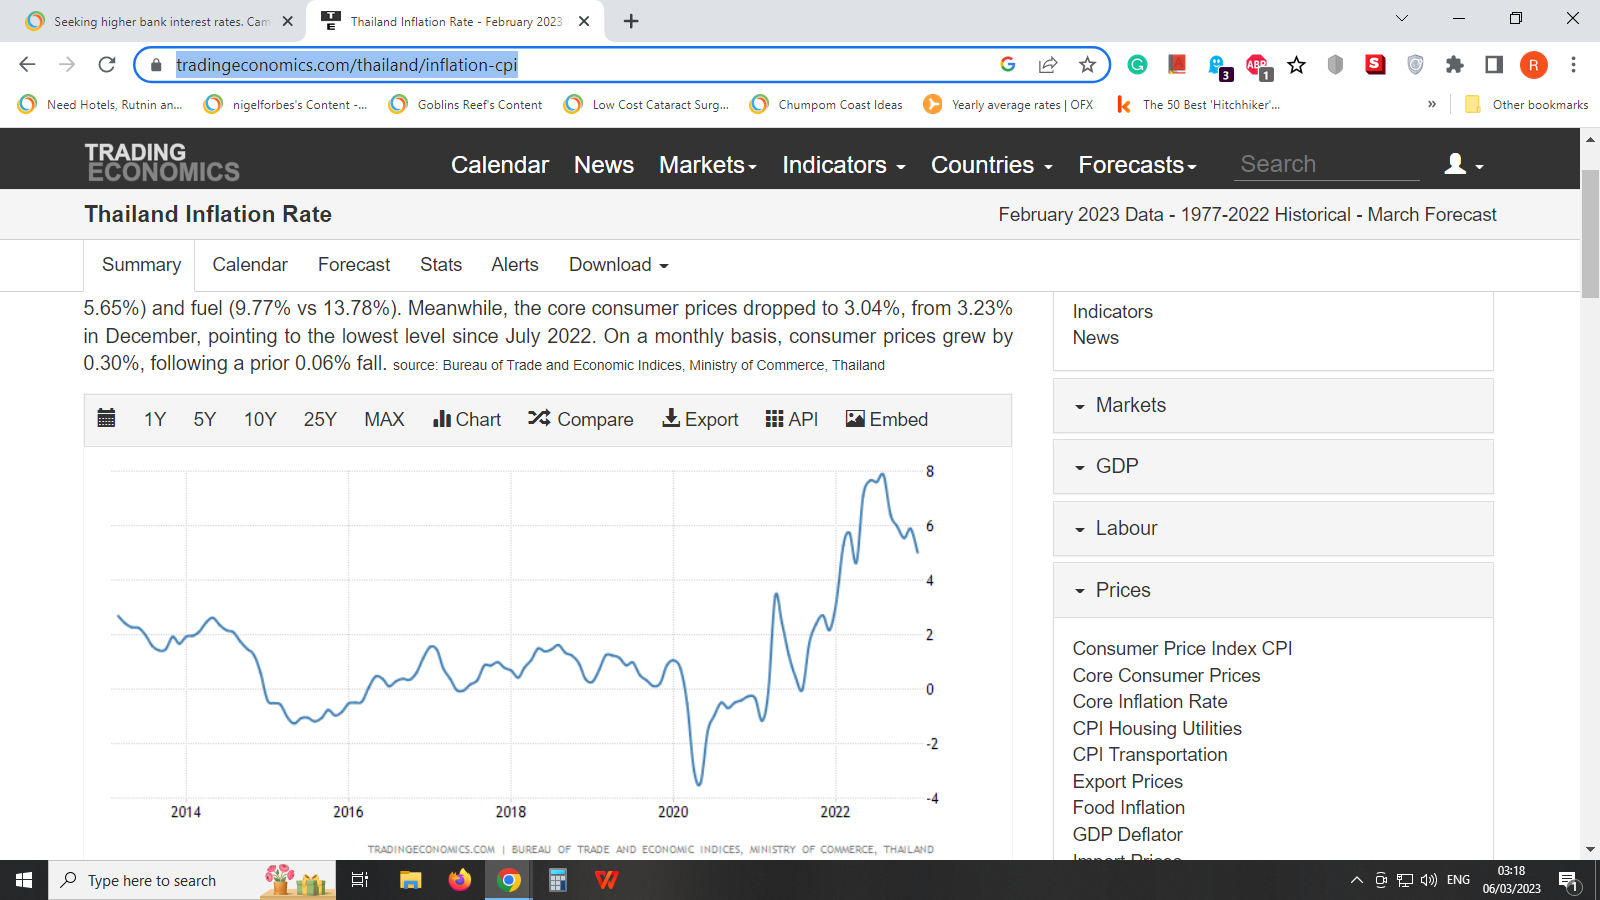This screenshot has width=1600, height=900.
Task: Open the Adblock Plus extension icon
Action: tap(1258, 66)
